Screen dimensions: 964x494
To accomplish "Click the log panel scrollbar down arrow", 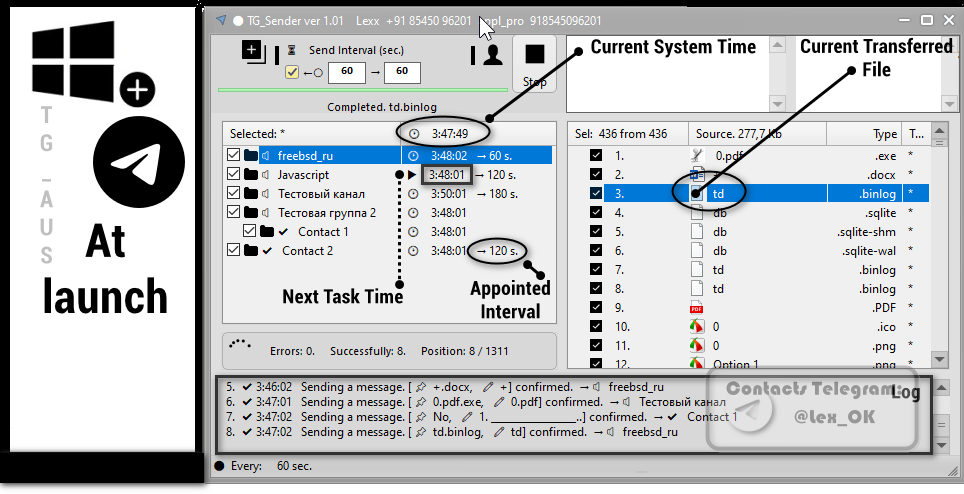I will (x=941, y=445).
